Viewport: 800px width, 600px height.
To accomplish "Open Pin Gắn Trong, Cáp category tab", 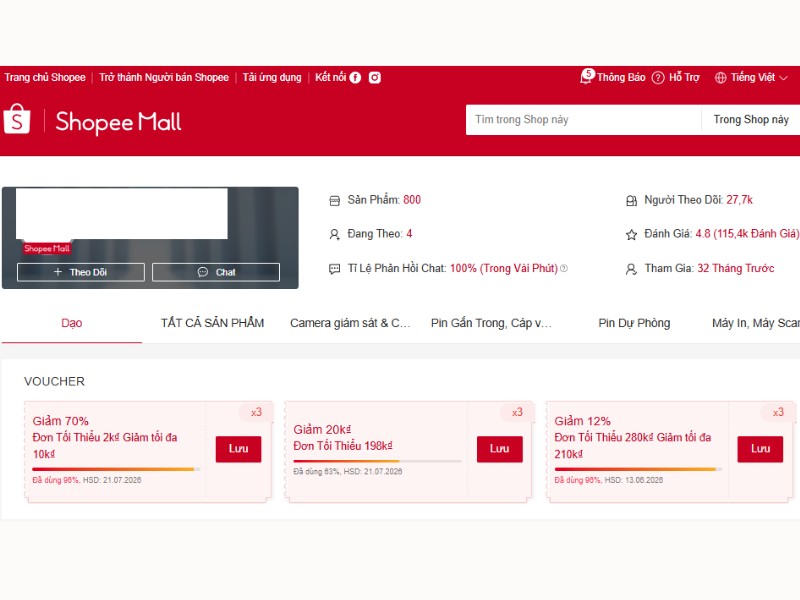I will coord(491,323).
